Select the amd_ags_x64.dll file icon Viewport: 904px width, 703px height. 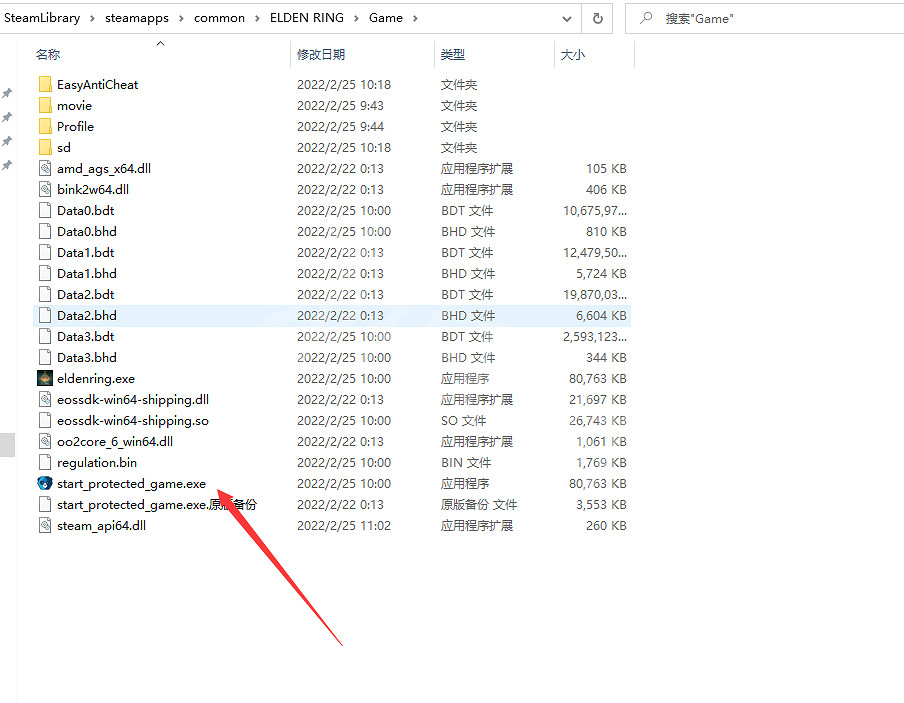(45, 168)
